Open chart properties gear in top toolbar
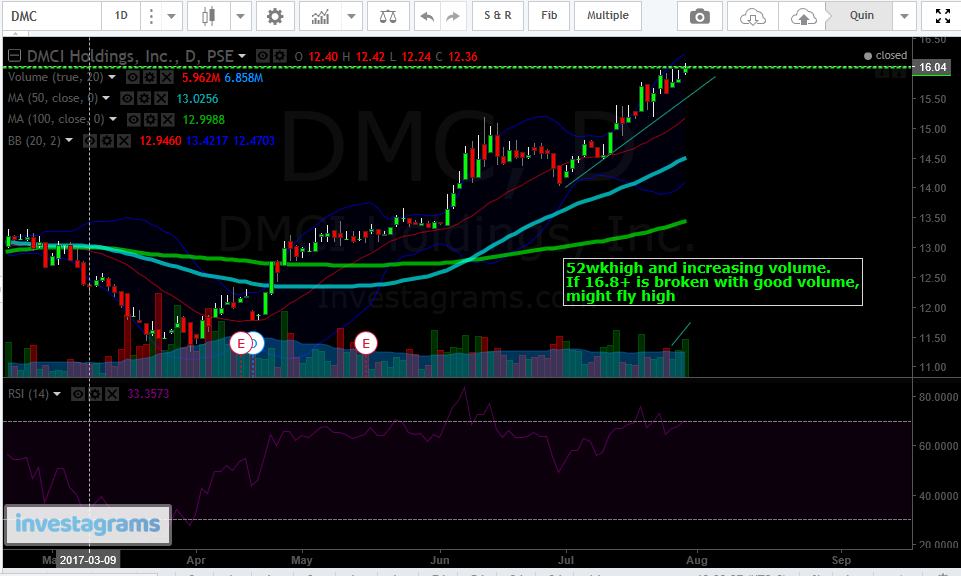961x576 pixels. 275,16
